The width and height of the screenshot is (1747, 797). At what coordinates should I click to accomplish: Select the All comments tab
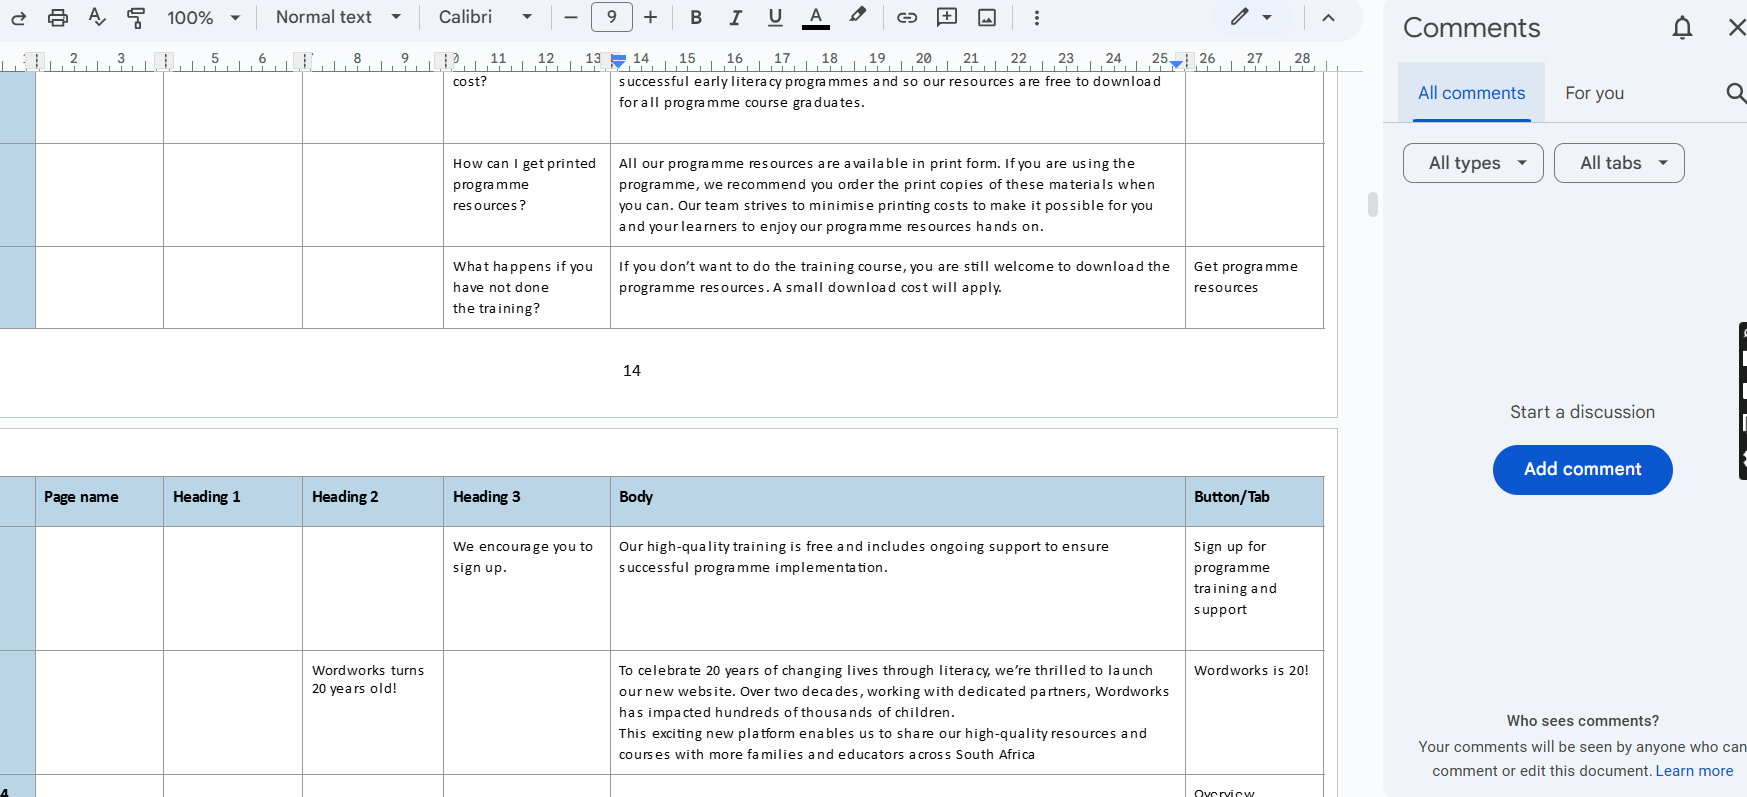click(x=1471, y=93)
